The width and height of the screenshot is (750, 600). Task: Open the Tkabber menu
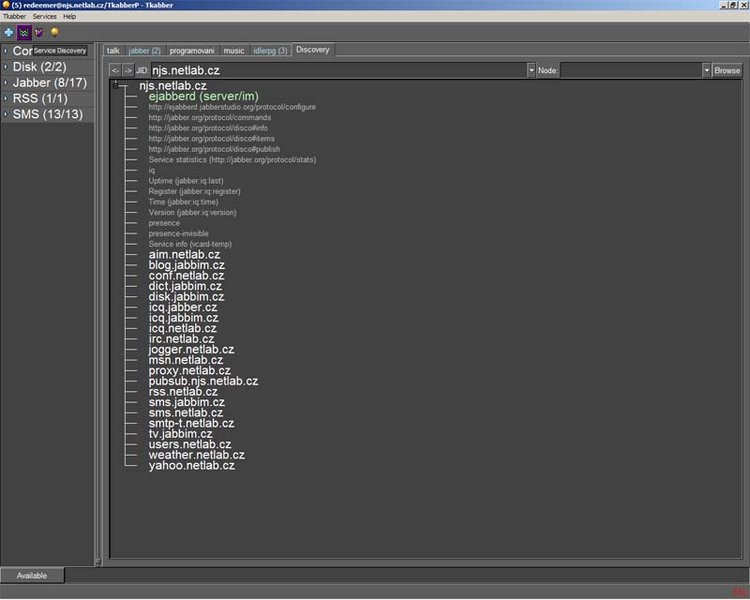point(14,17)
